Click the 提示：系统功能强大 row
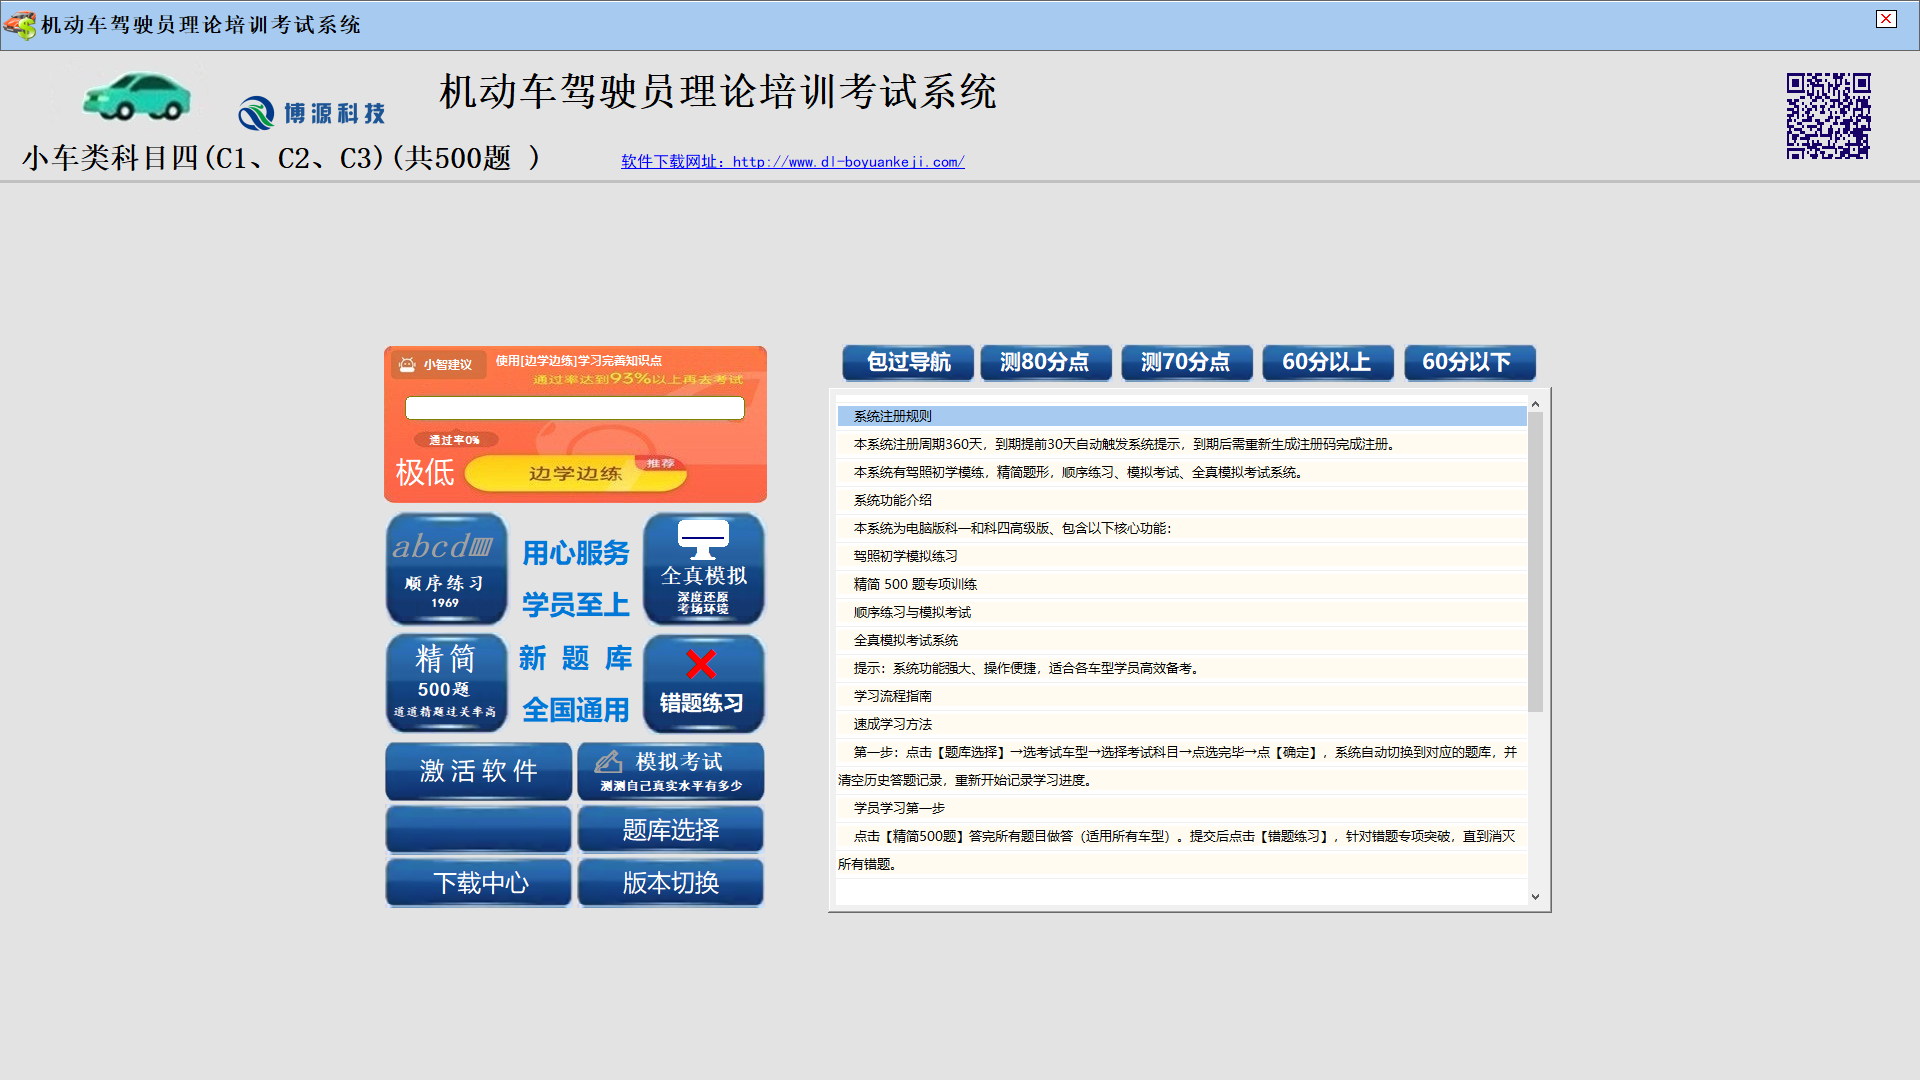The image size is (1920, 1080). (1181, 668)
